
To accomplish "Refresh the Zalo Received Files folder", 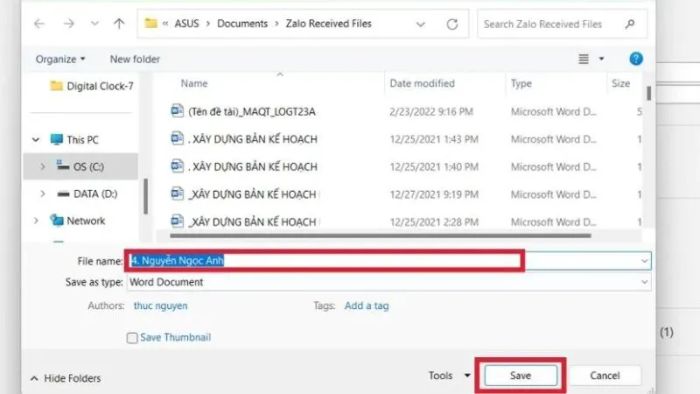I will (452, 24).
